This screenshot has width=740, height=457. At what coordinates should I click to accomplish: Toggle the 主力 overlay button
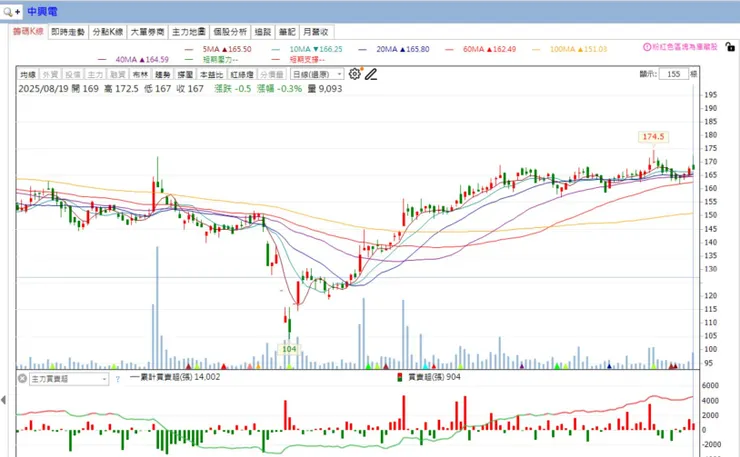tap(95, 75)
